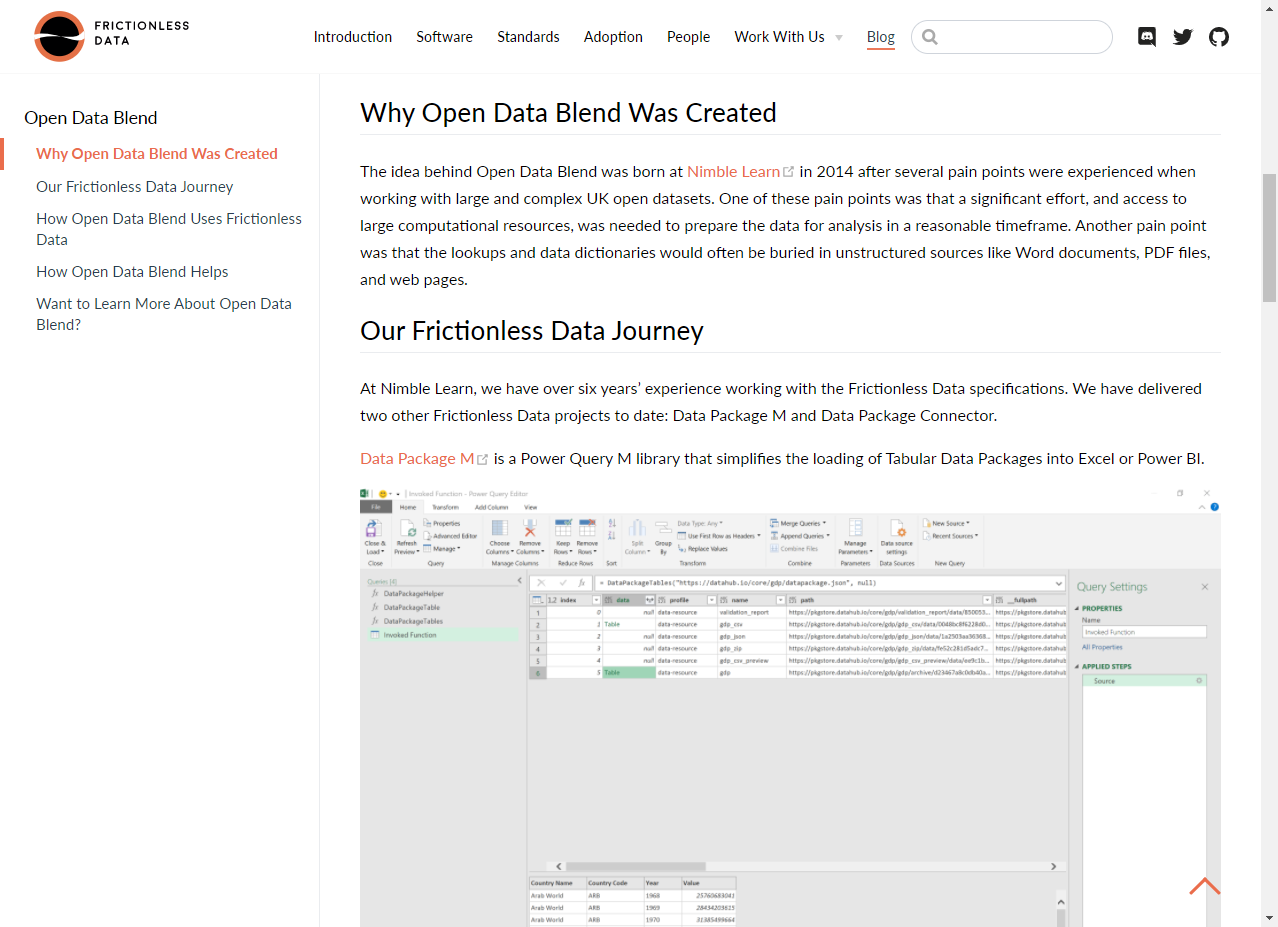The height and width of the screenshot is (927, 1278).
Task: Expand the Work With Us dropdown
Action: coord(789,37)
